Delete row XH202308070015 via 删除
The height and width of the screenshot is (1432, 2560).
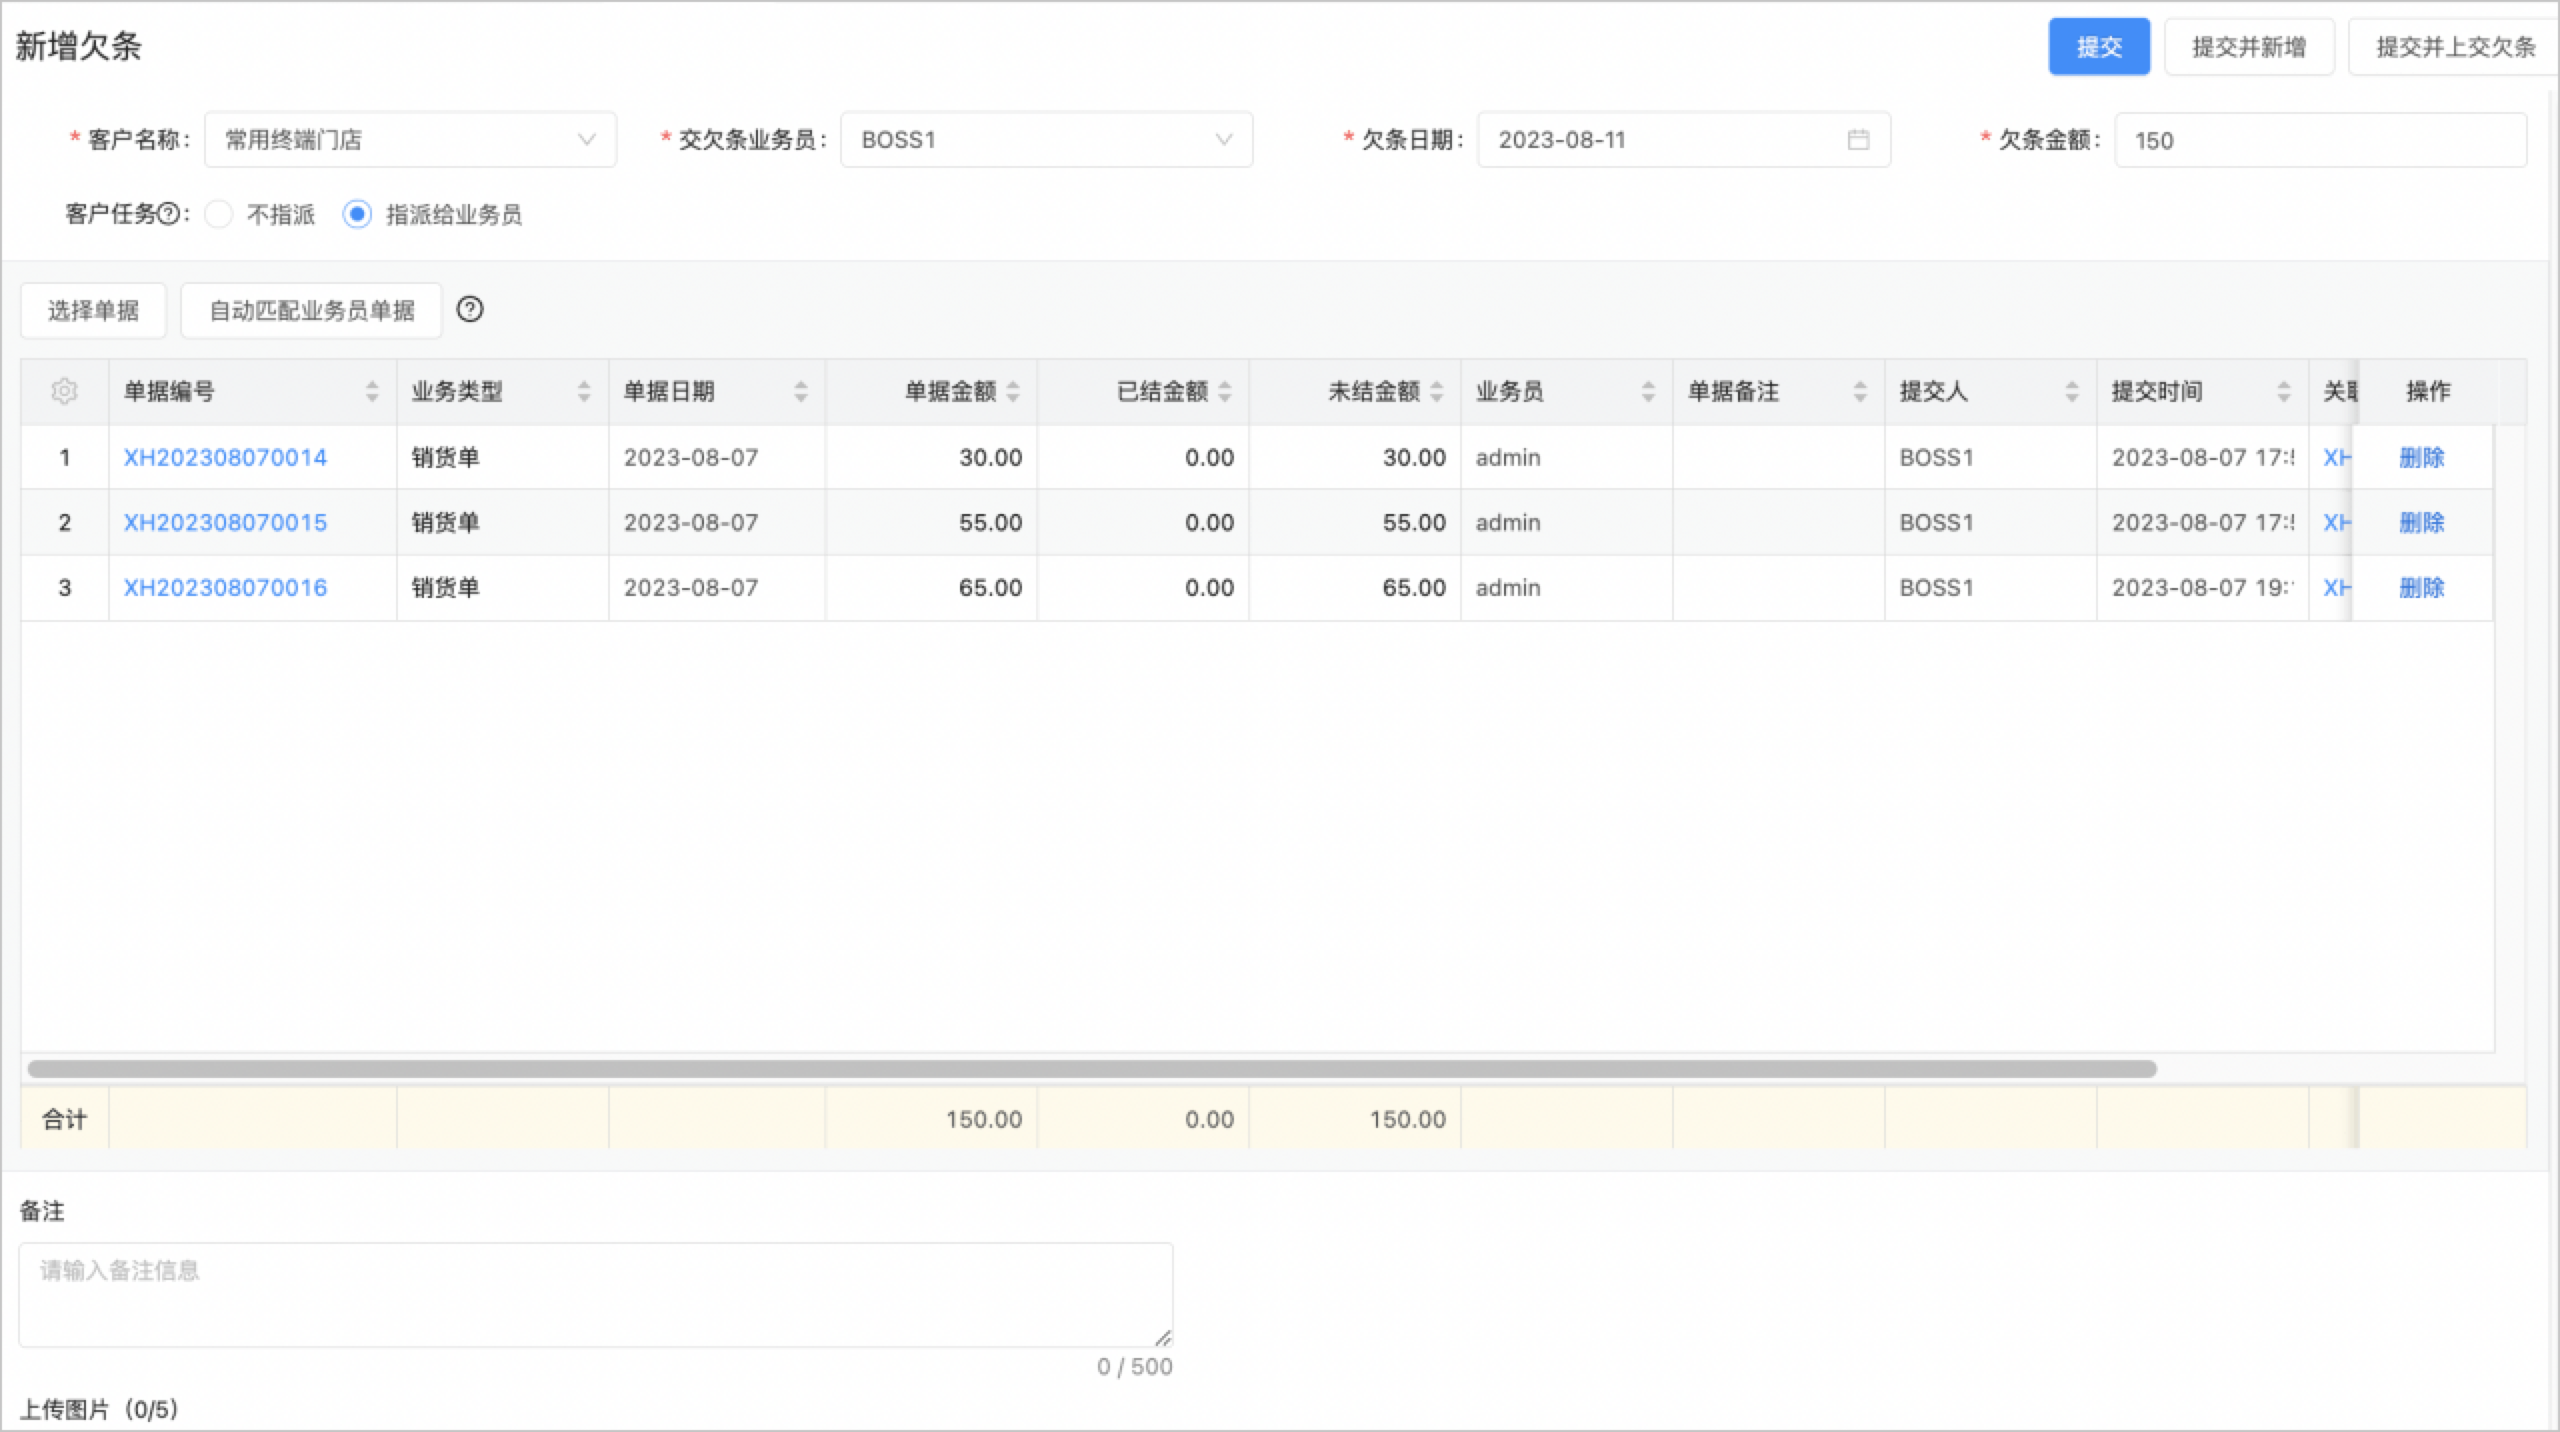coord(2421,523)
